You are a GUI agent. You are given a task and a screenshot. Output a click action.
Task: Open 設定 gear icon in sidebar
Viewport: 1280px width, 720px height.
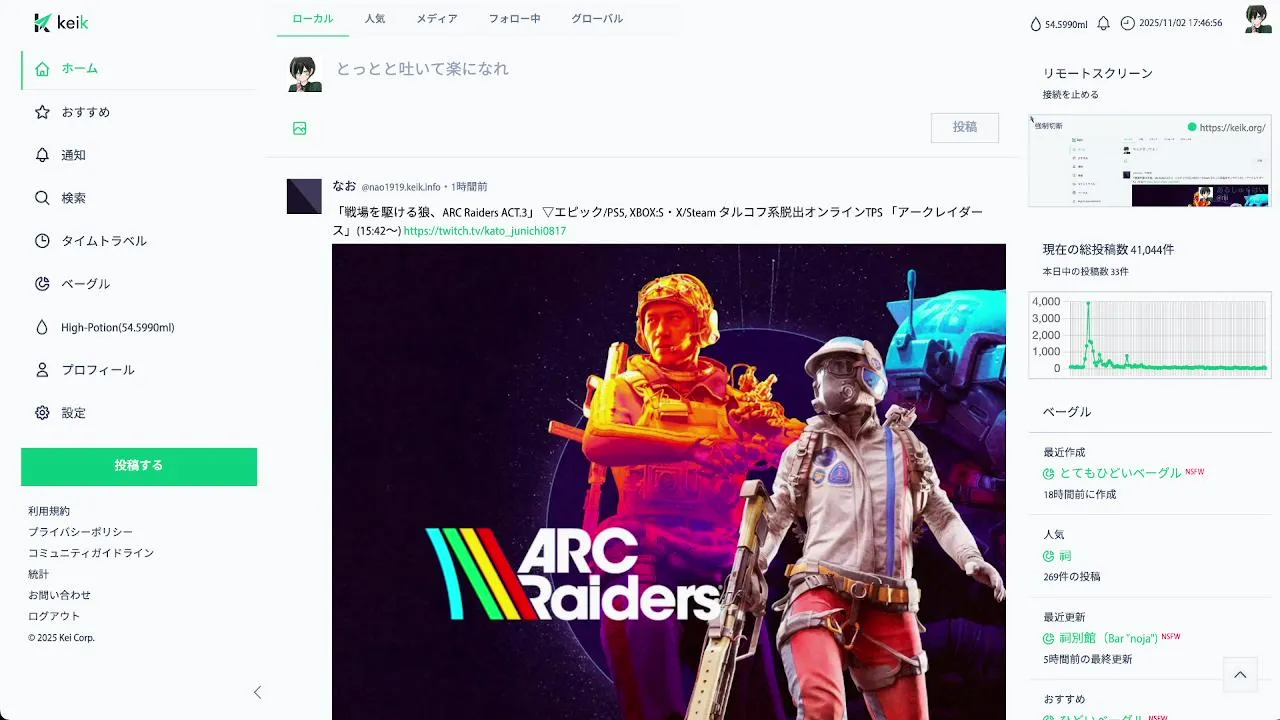coord(42,413)
